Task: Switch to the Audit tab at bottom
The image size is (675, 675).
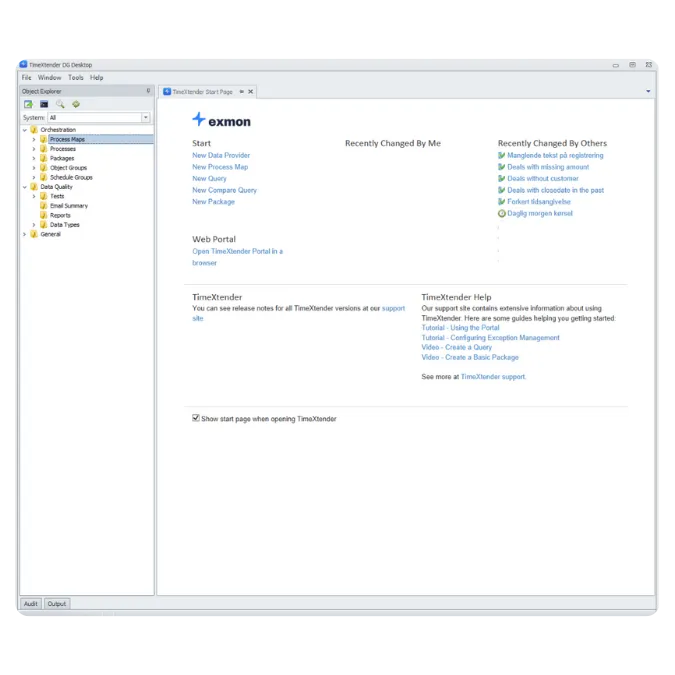Action: point(31,604)
